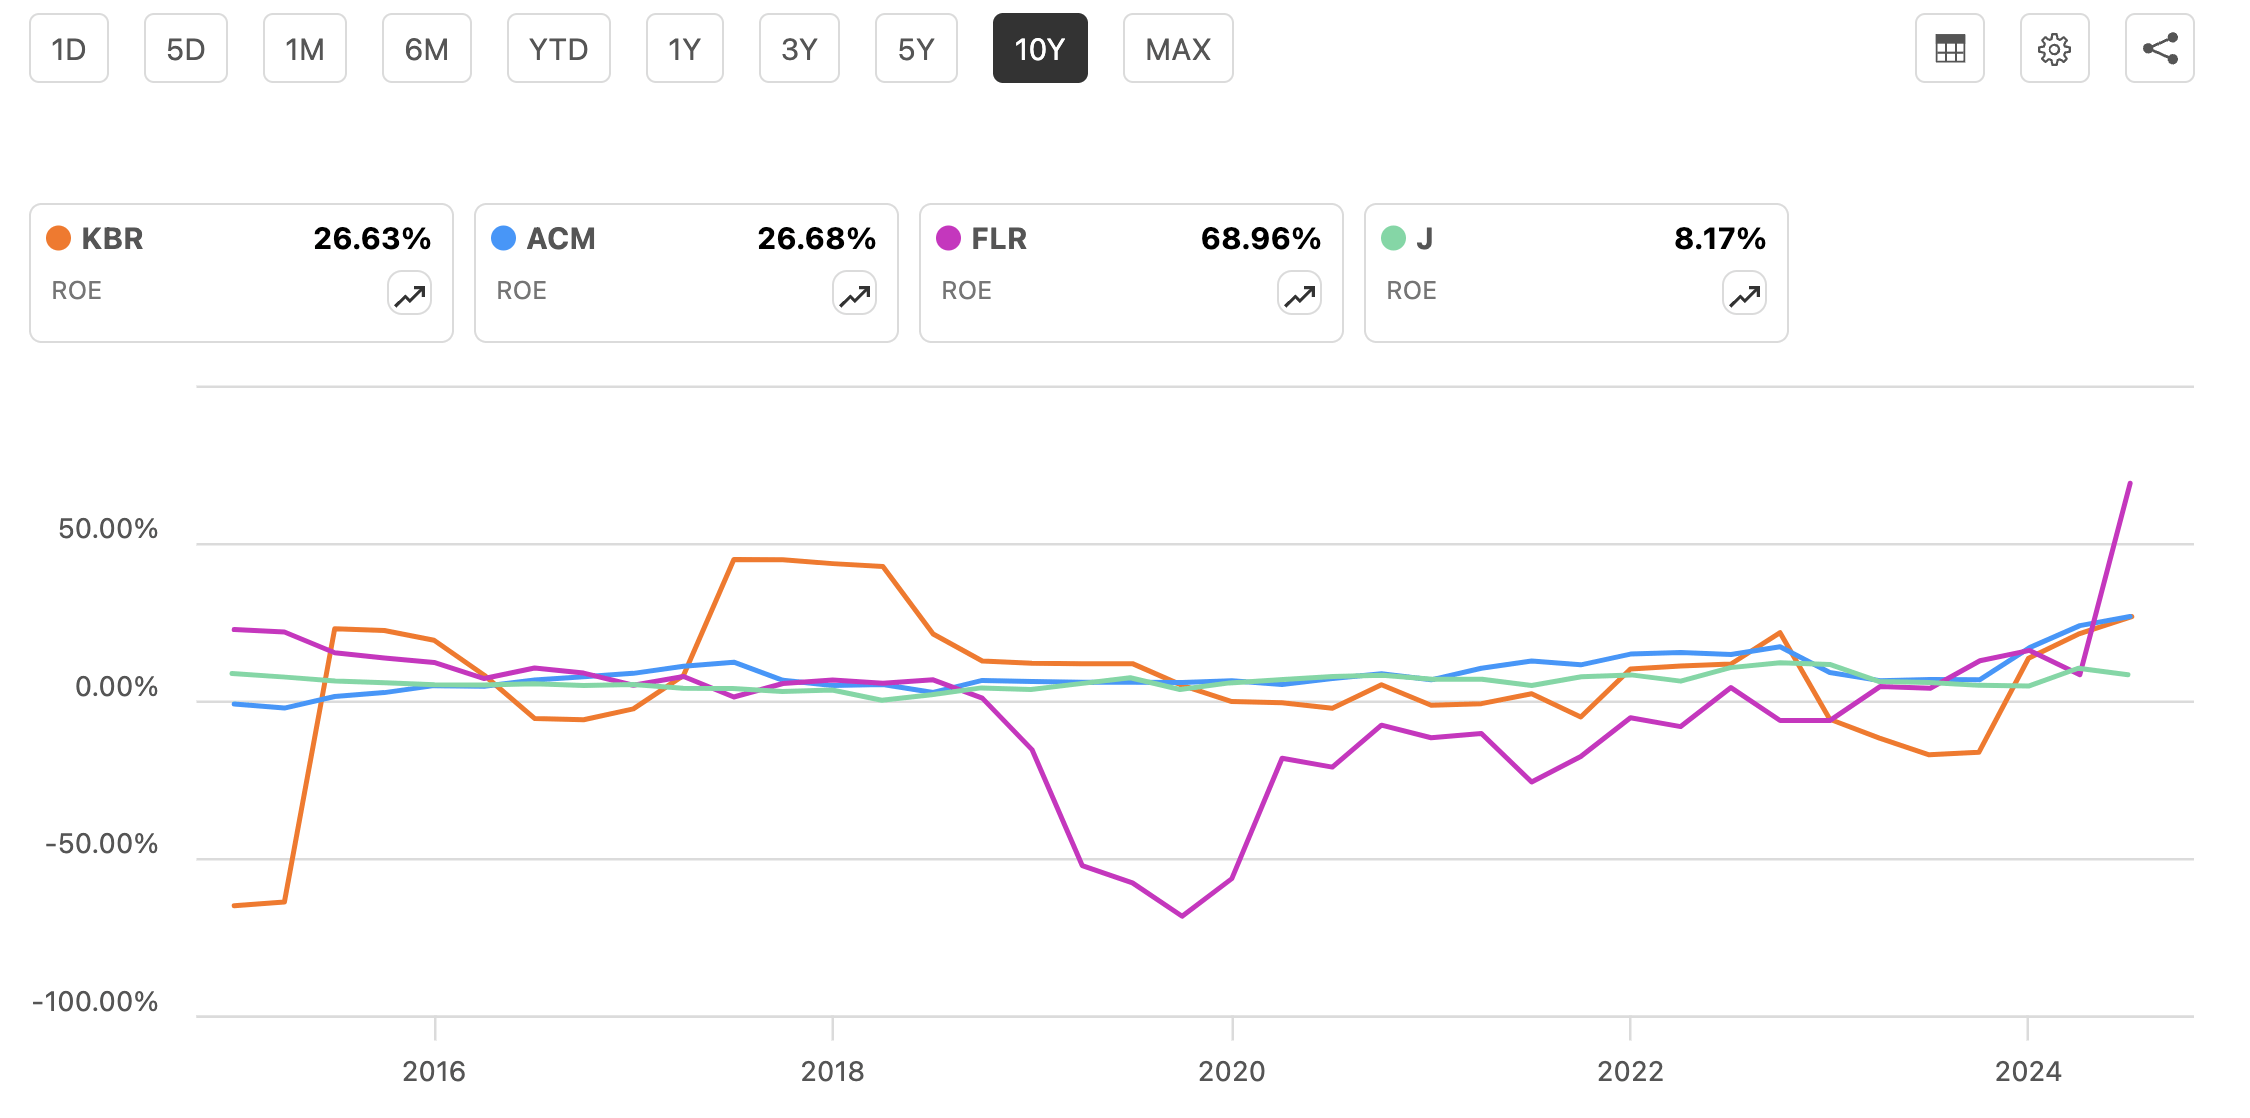
Task: Switch to the MAX time range
Action: click(x=1177, y=48)
